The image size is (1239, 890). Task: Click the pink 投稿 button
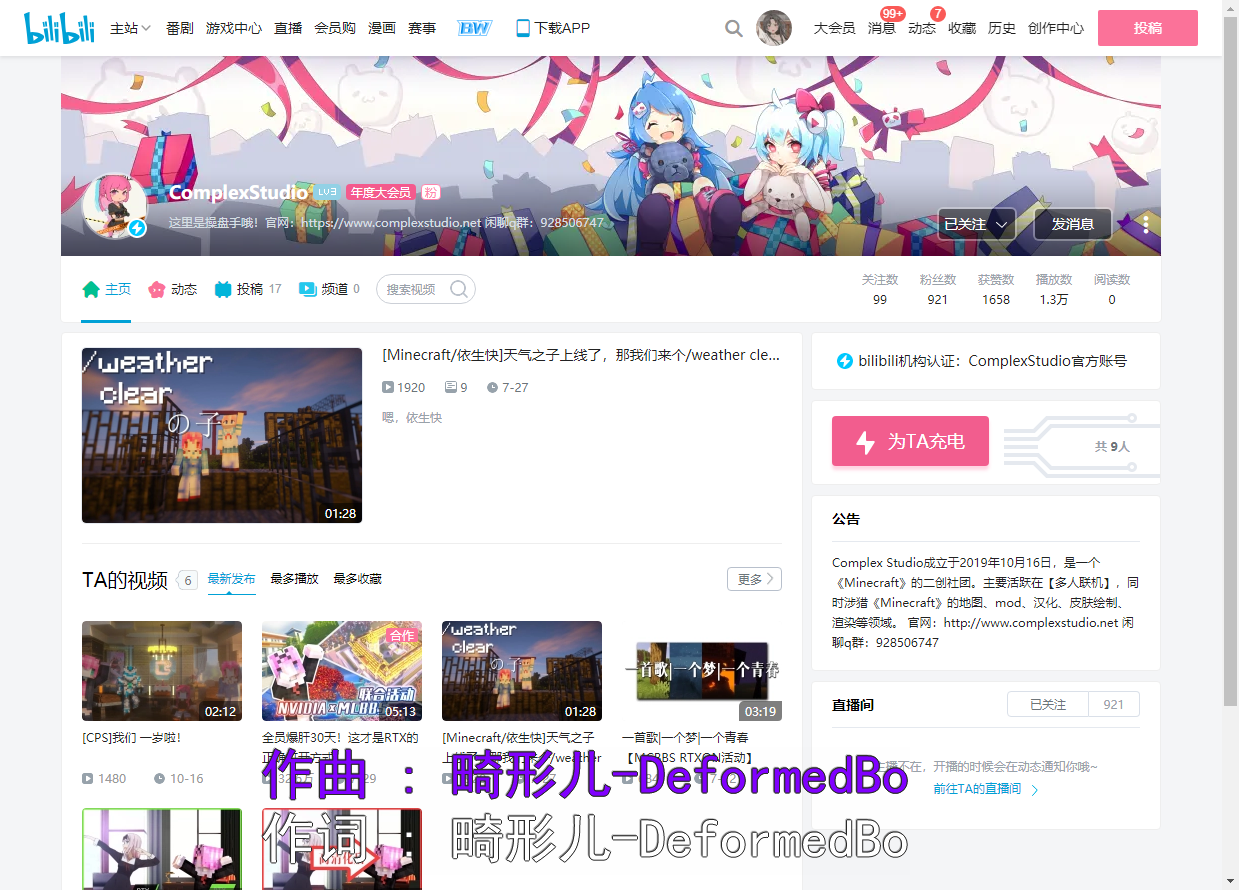coord(1148,28)
